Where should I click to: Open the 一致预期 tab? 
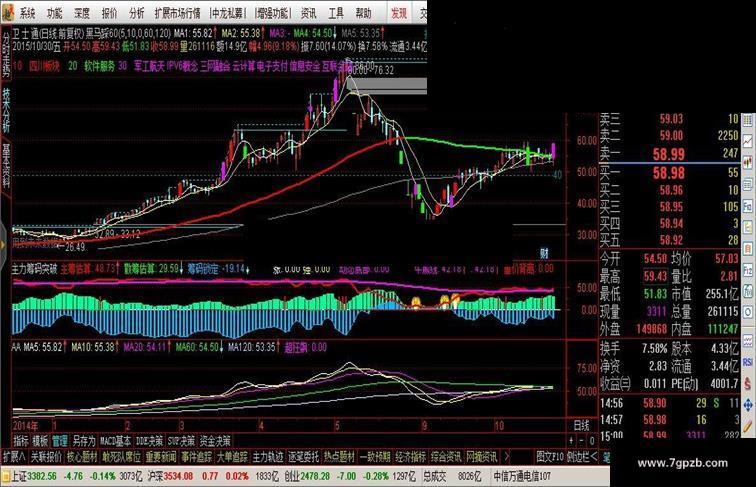click(375, 456)
